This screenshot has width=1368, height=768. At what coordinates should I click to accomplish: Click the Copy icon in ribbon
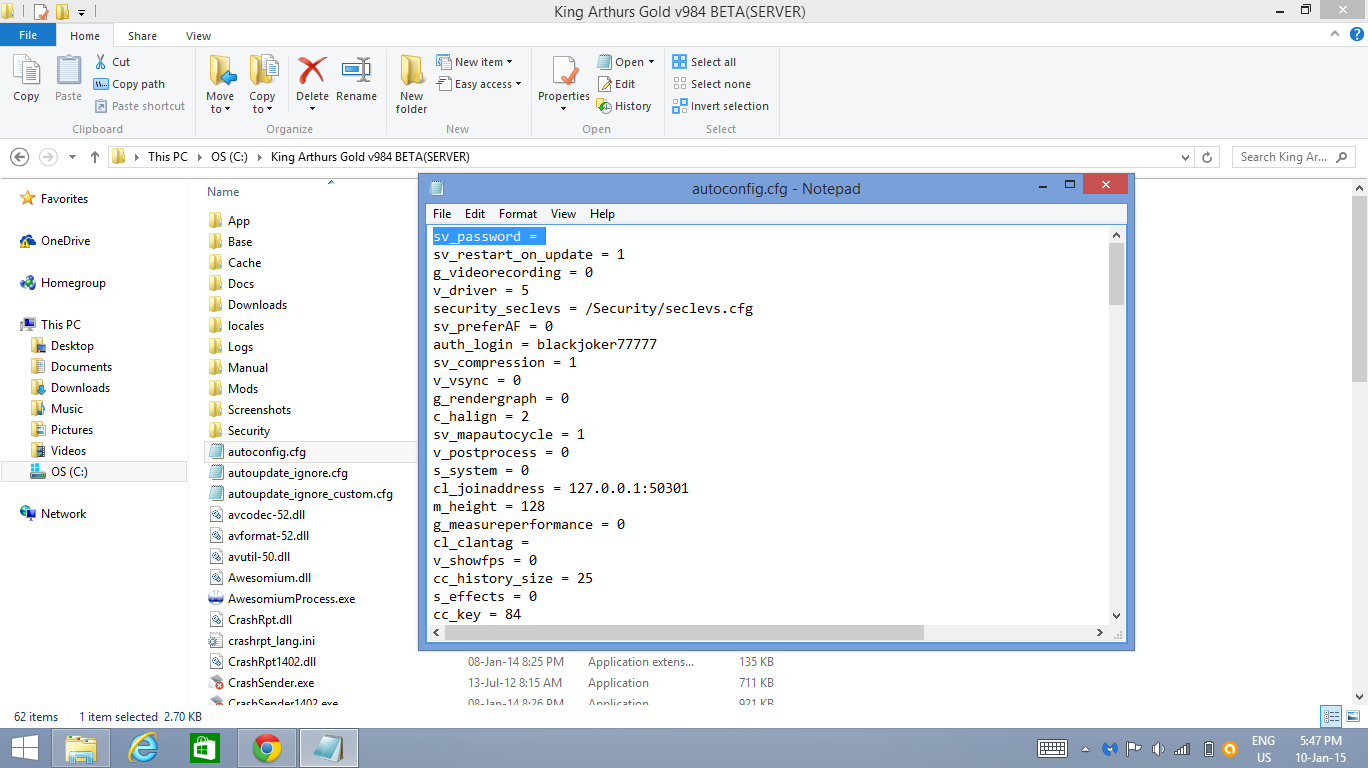[26, 72]
